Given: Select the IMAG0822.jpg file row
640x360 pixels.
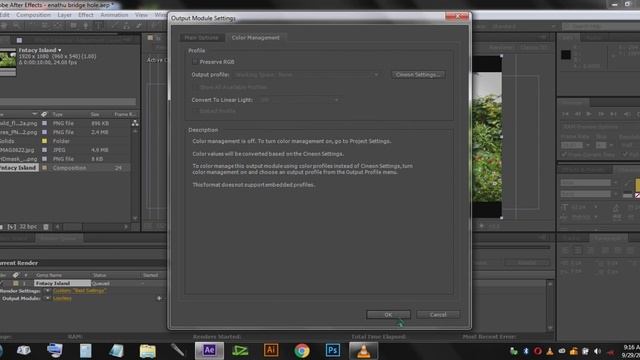Looking at the screenshot, I should 65,150.
